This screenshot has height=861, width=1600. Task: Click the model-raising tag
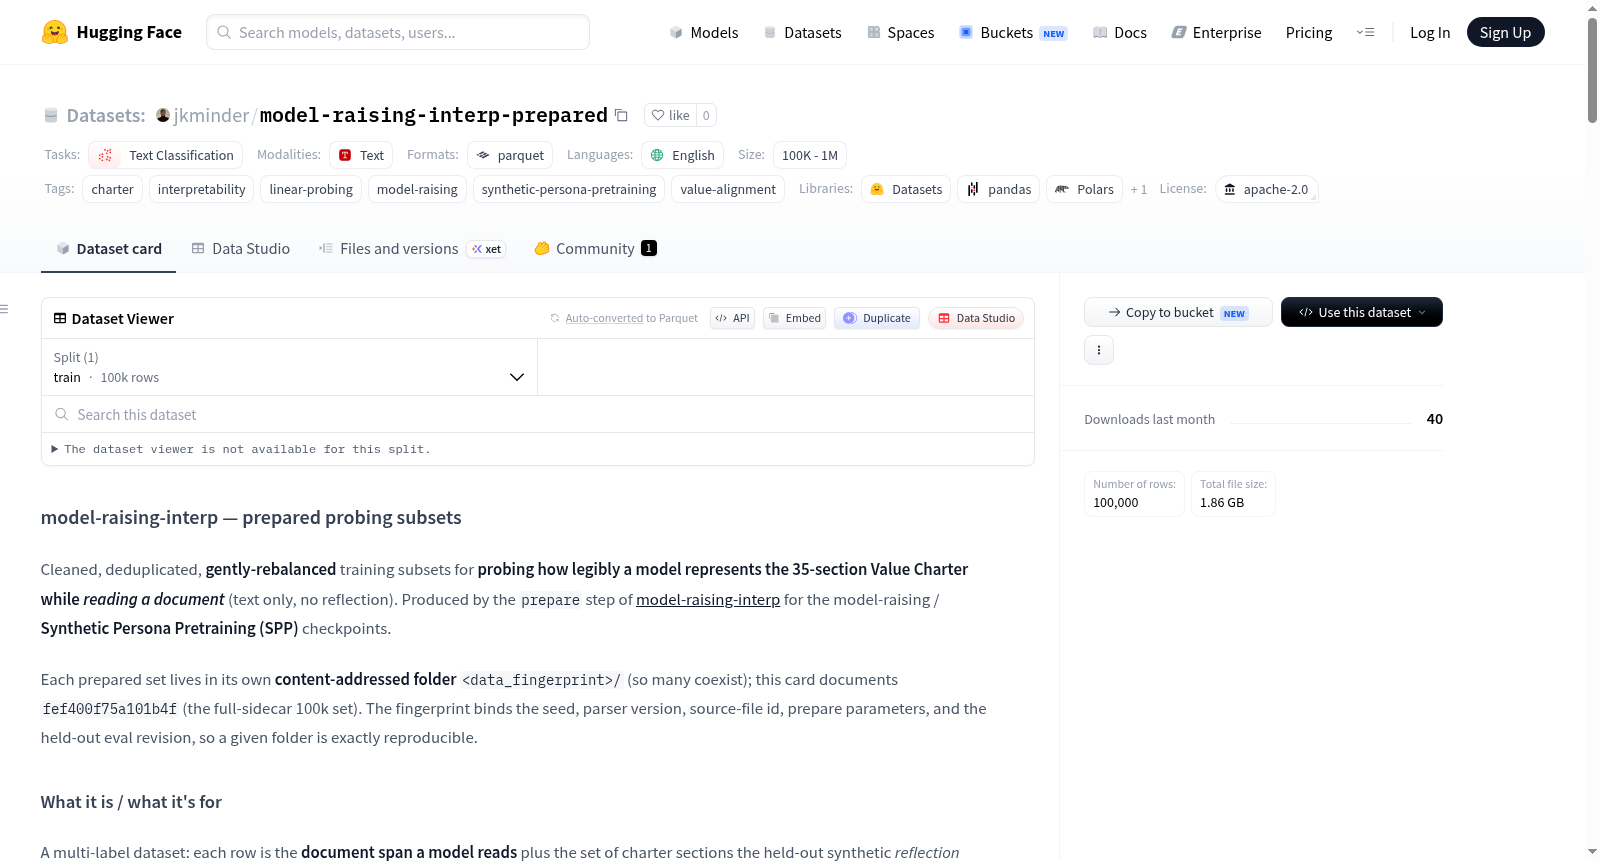(417, 189)
